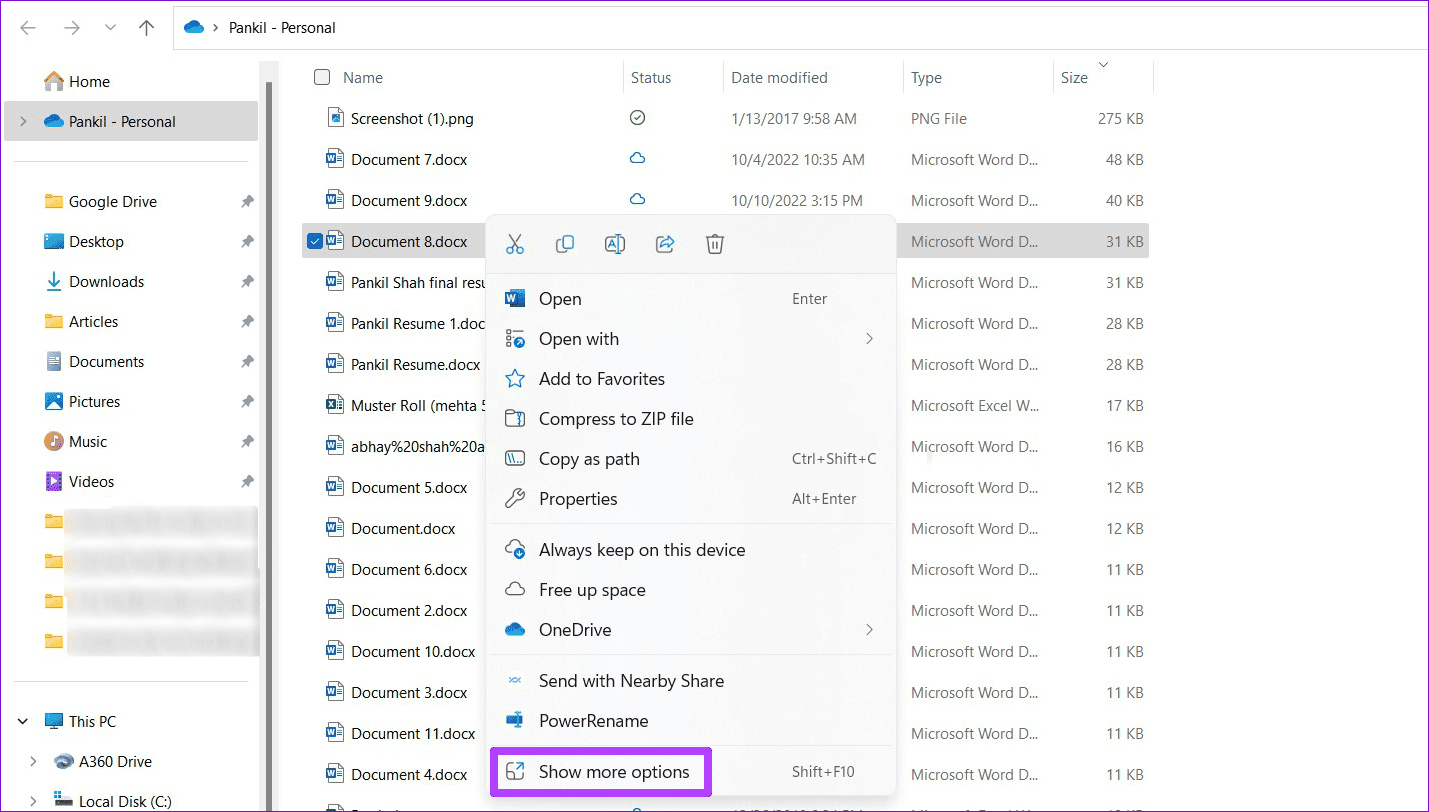Click the wrench icon beside Properties

pyautogui.click(x=515, y=499)
